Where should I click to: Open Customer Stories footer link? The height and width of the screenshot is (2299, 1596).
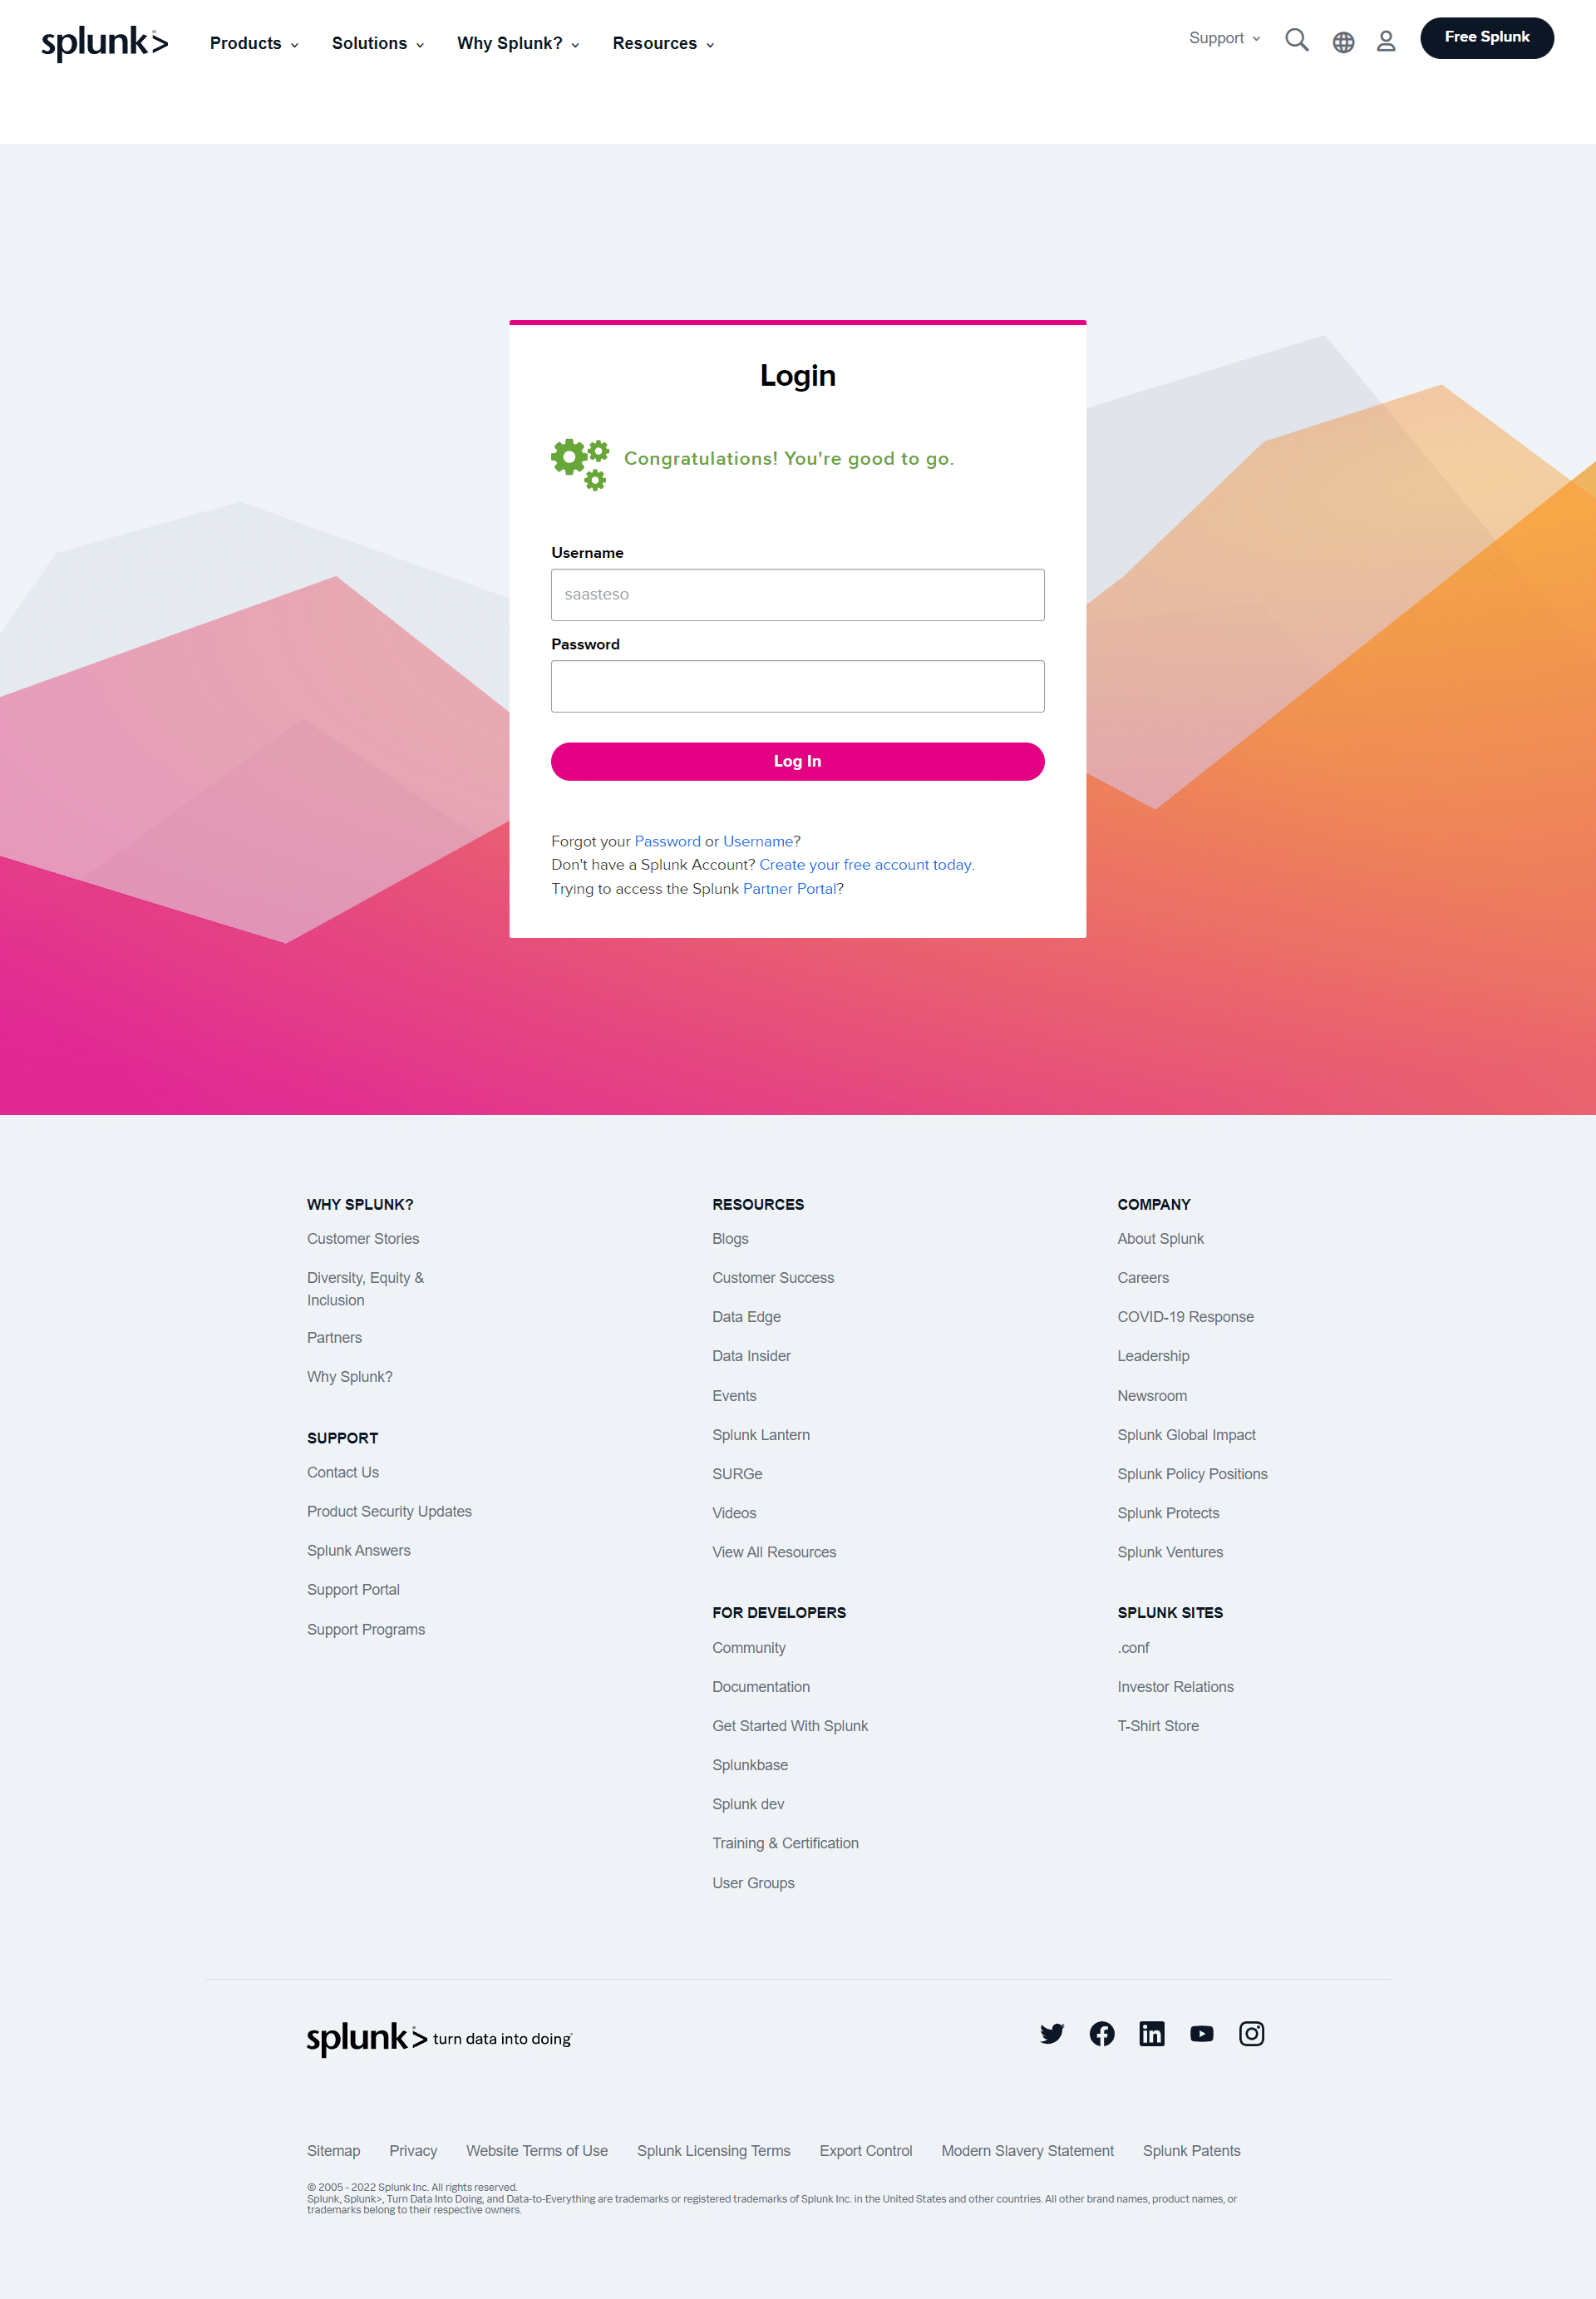[x=363, y=1238]
